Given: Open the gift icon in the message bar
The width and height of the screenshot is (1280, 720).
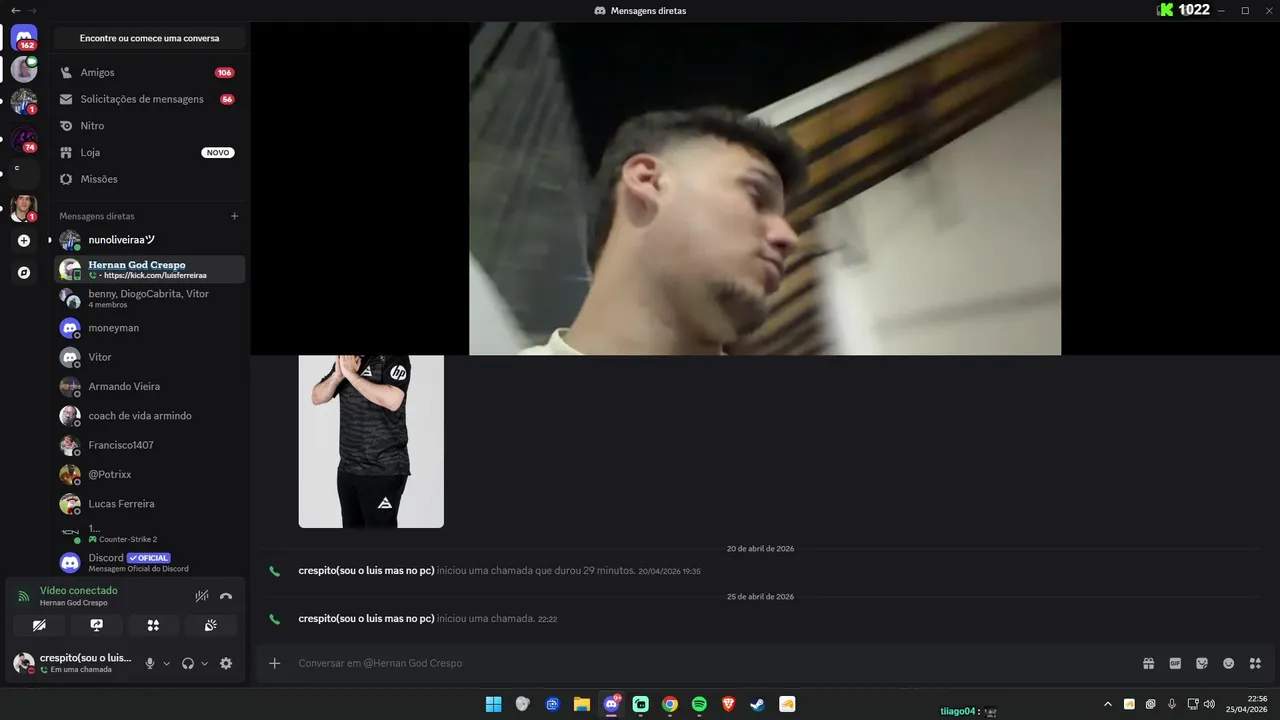Looking at the screenshot, I should [1149, 663].
